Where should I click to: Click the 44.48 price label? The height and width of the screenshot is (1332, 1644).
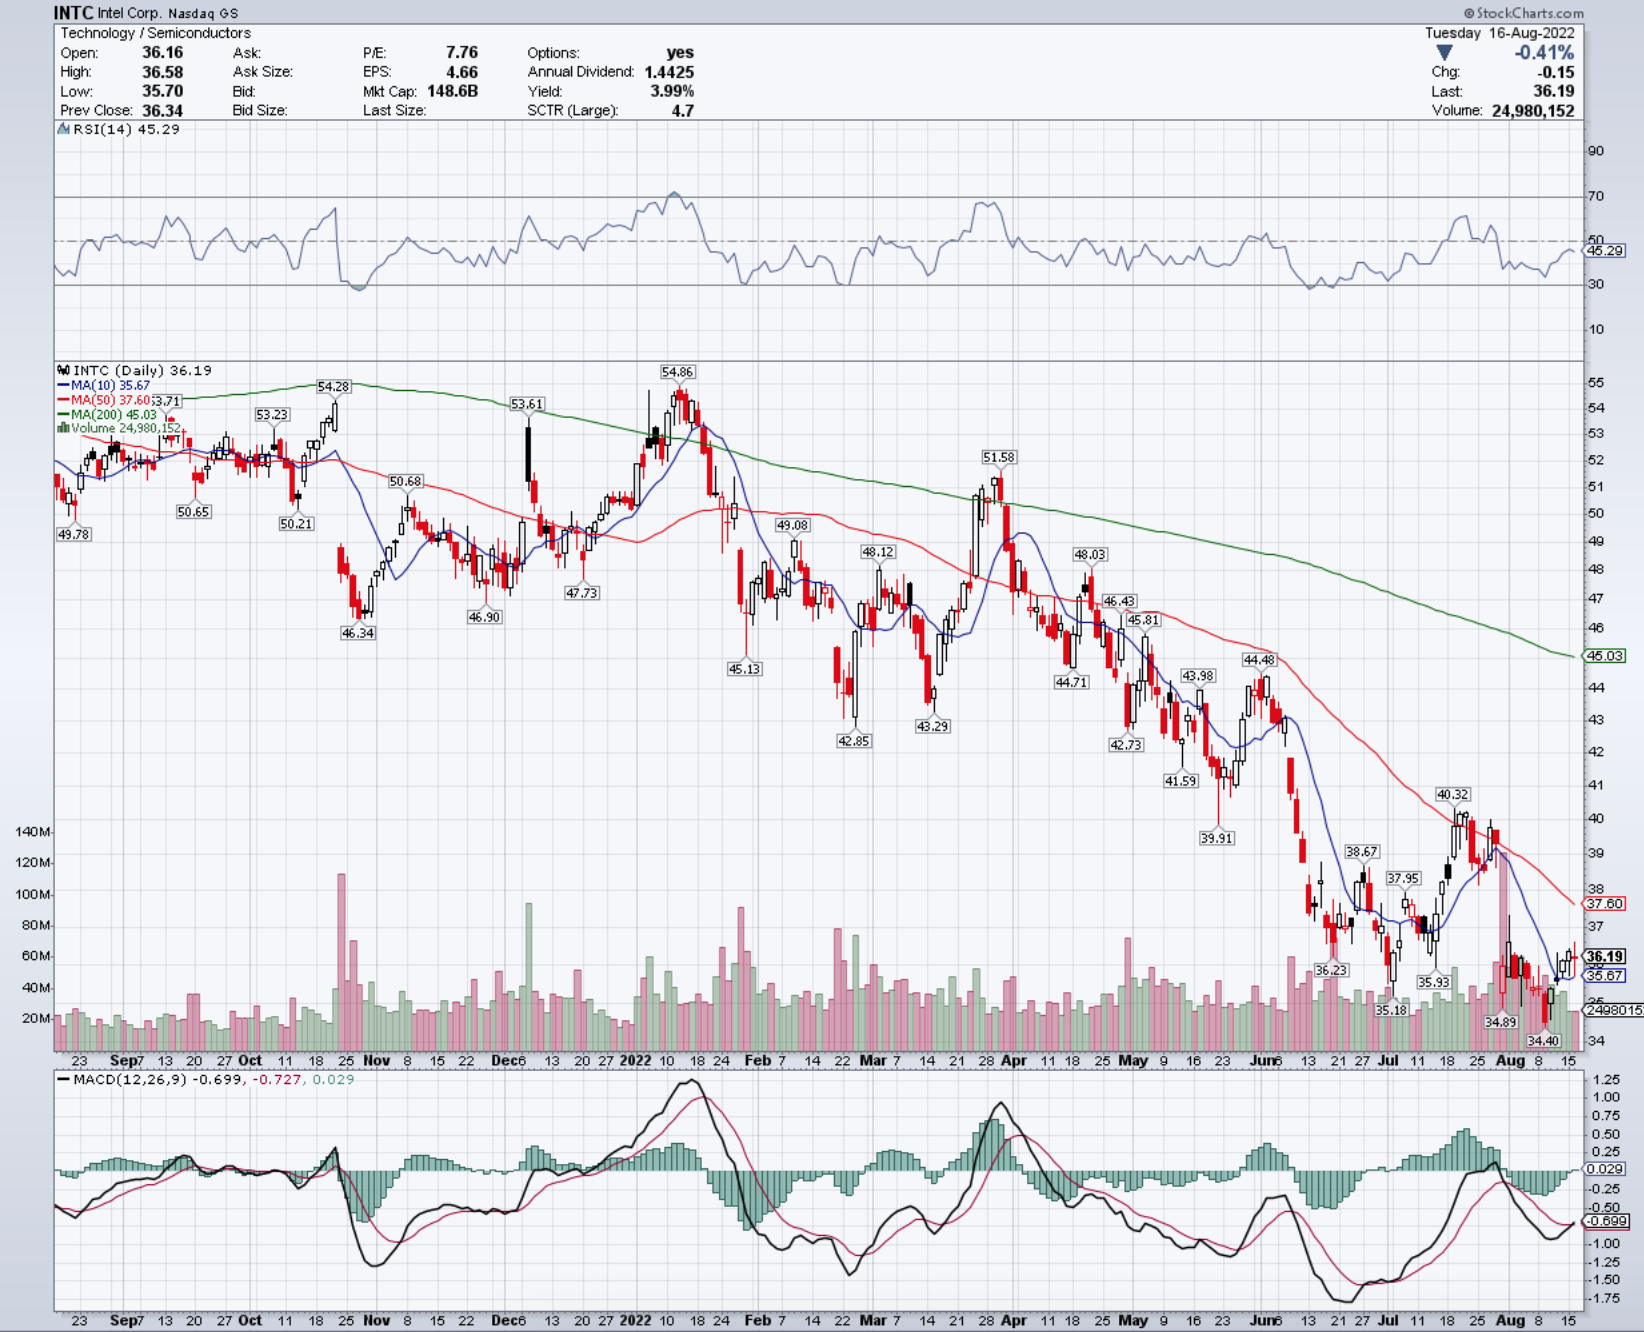(x=1259, y=660)
